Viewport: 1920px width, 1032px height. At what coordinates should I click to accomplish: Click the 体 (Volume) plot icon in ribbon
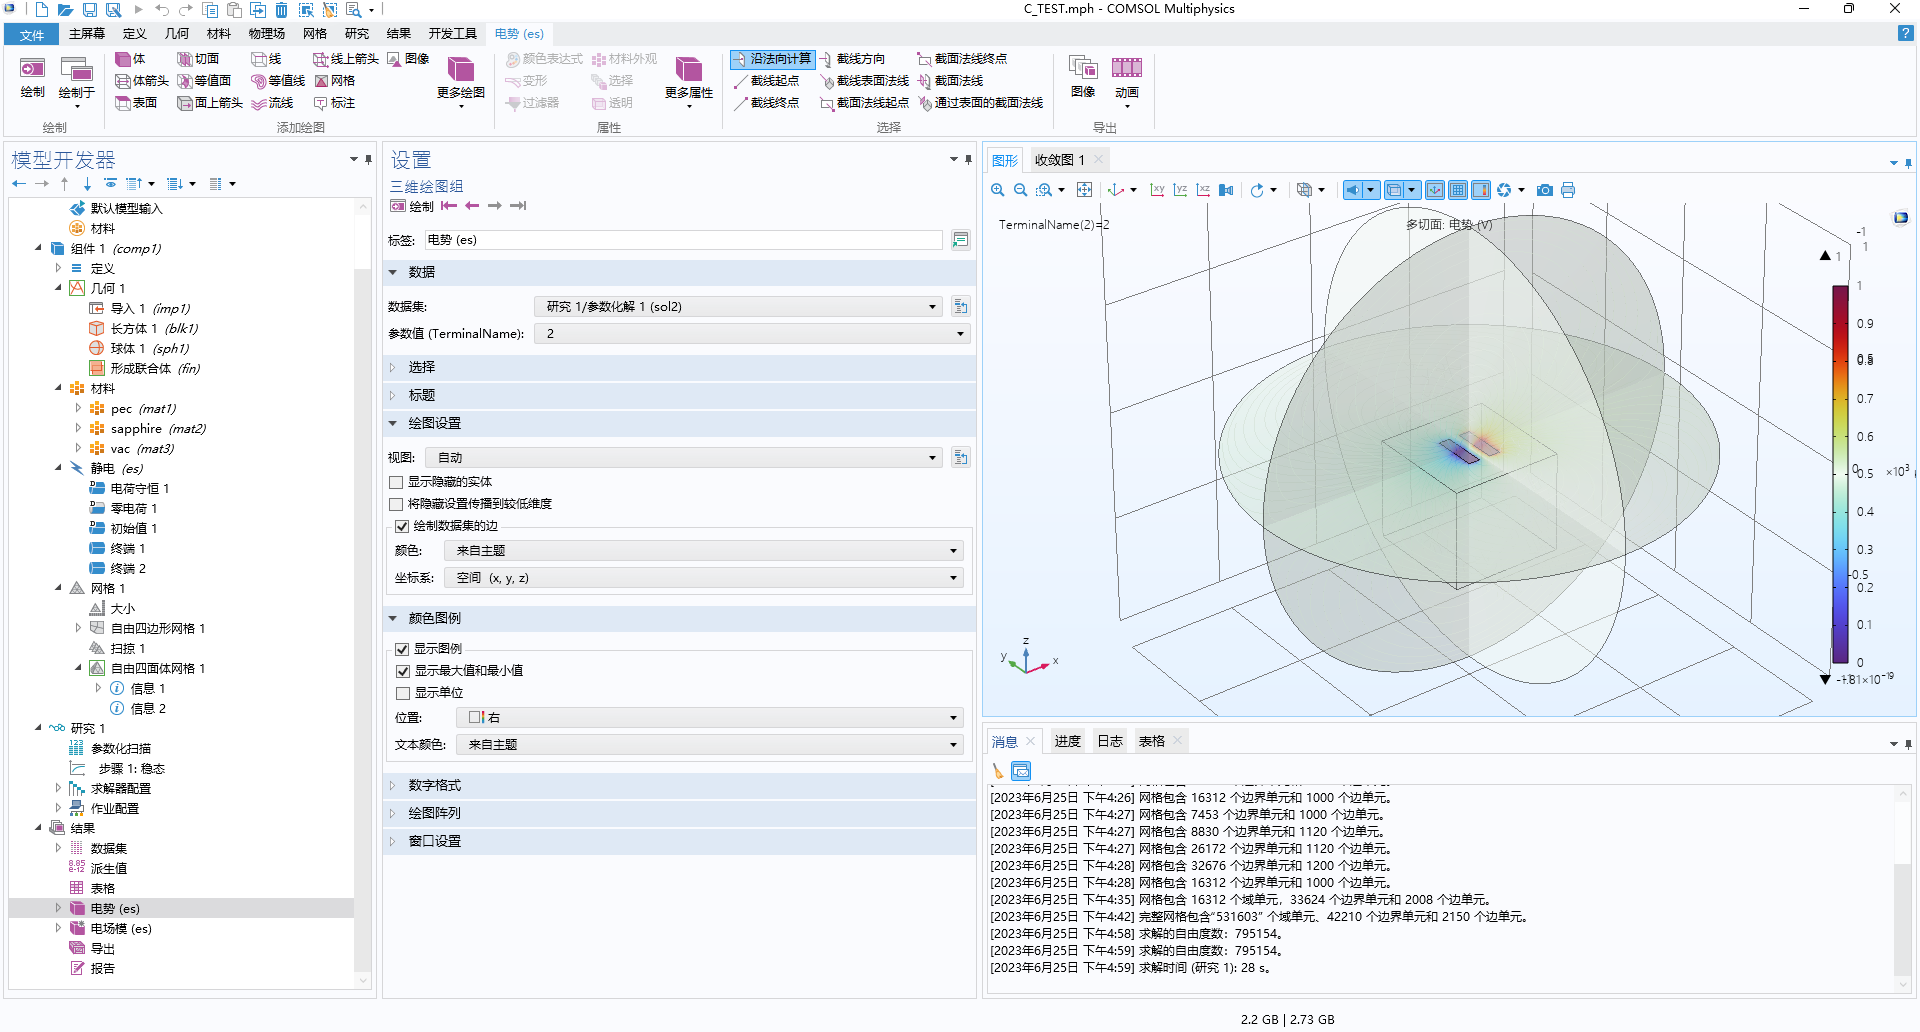(130, 59)
